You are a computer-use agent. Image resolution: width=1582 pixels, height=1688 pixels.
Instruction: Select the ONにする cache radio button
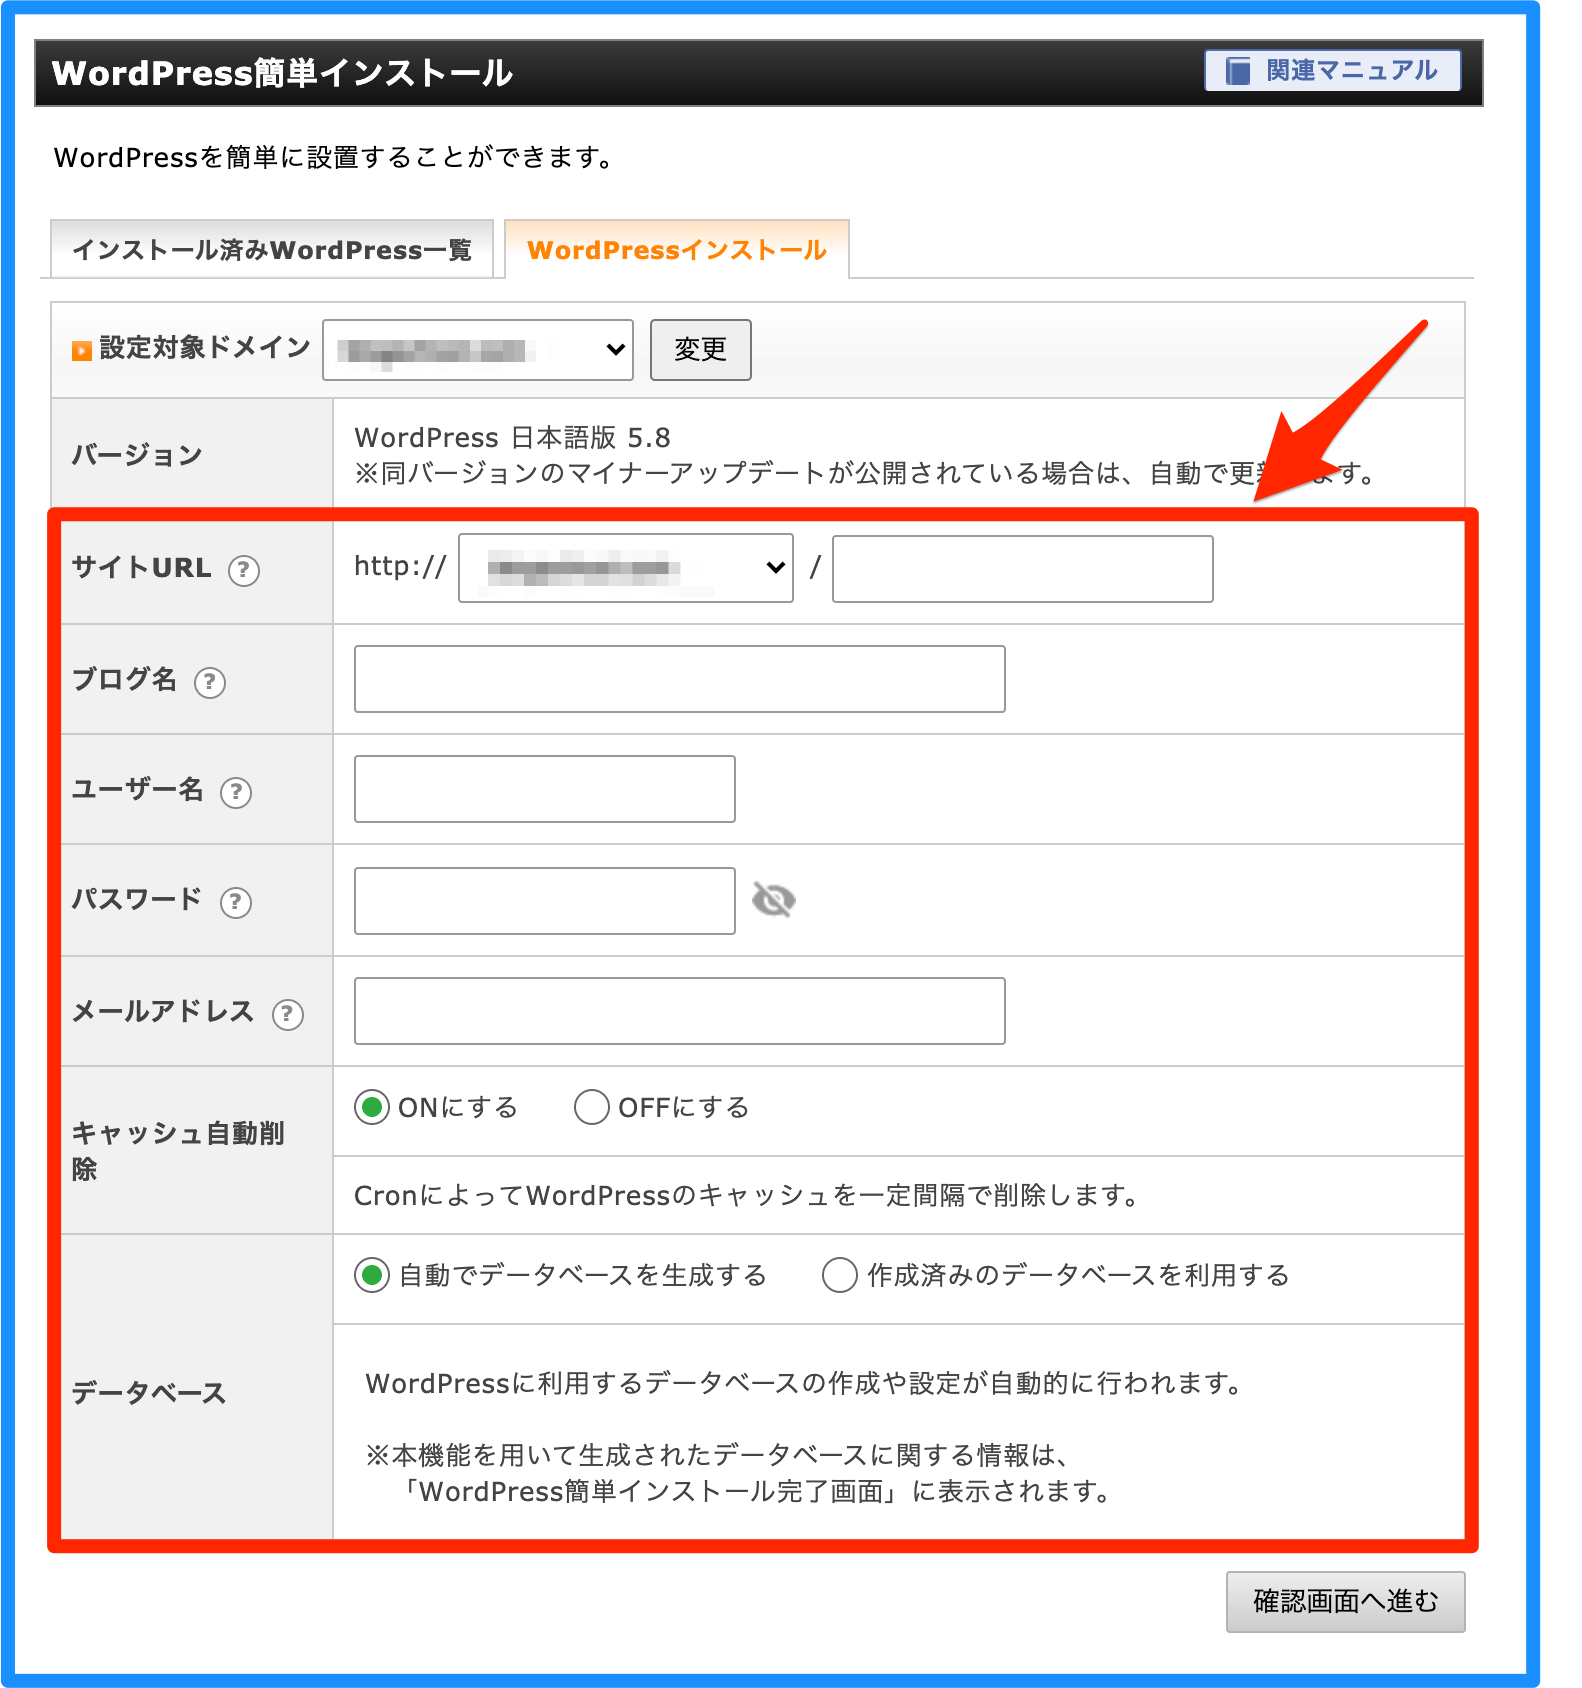[372, 1107]
